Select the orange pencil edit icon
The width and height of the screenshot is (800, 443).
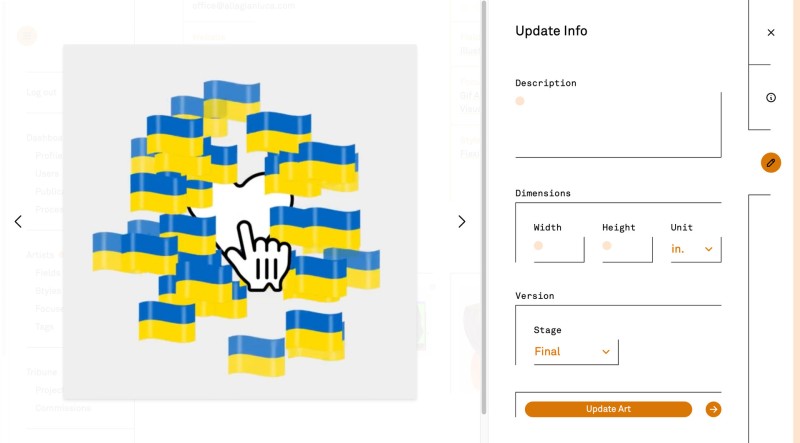[x=771, y=162]
